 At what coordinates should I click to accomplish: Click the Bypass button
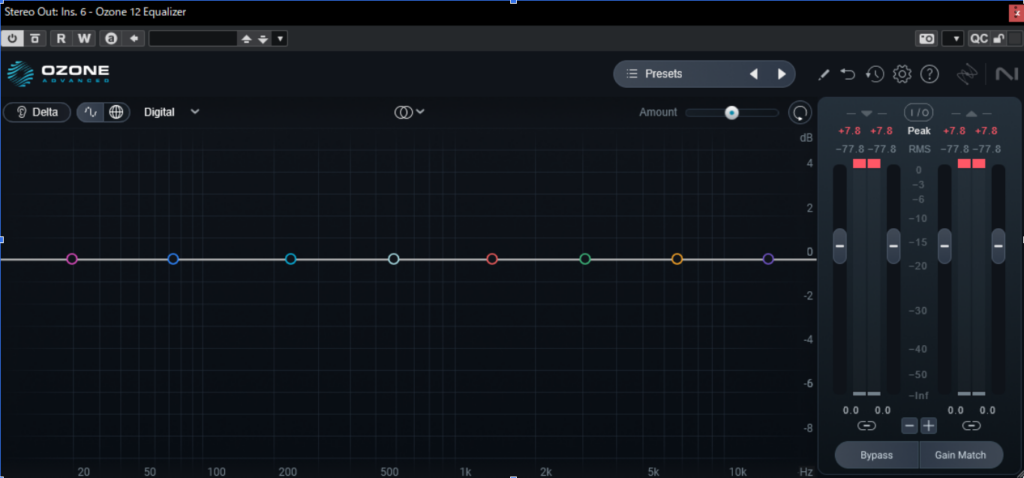876,455
